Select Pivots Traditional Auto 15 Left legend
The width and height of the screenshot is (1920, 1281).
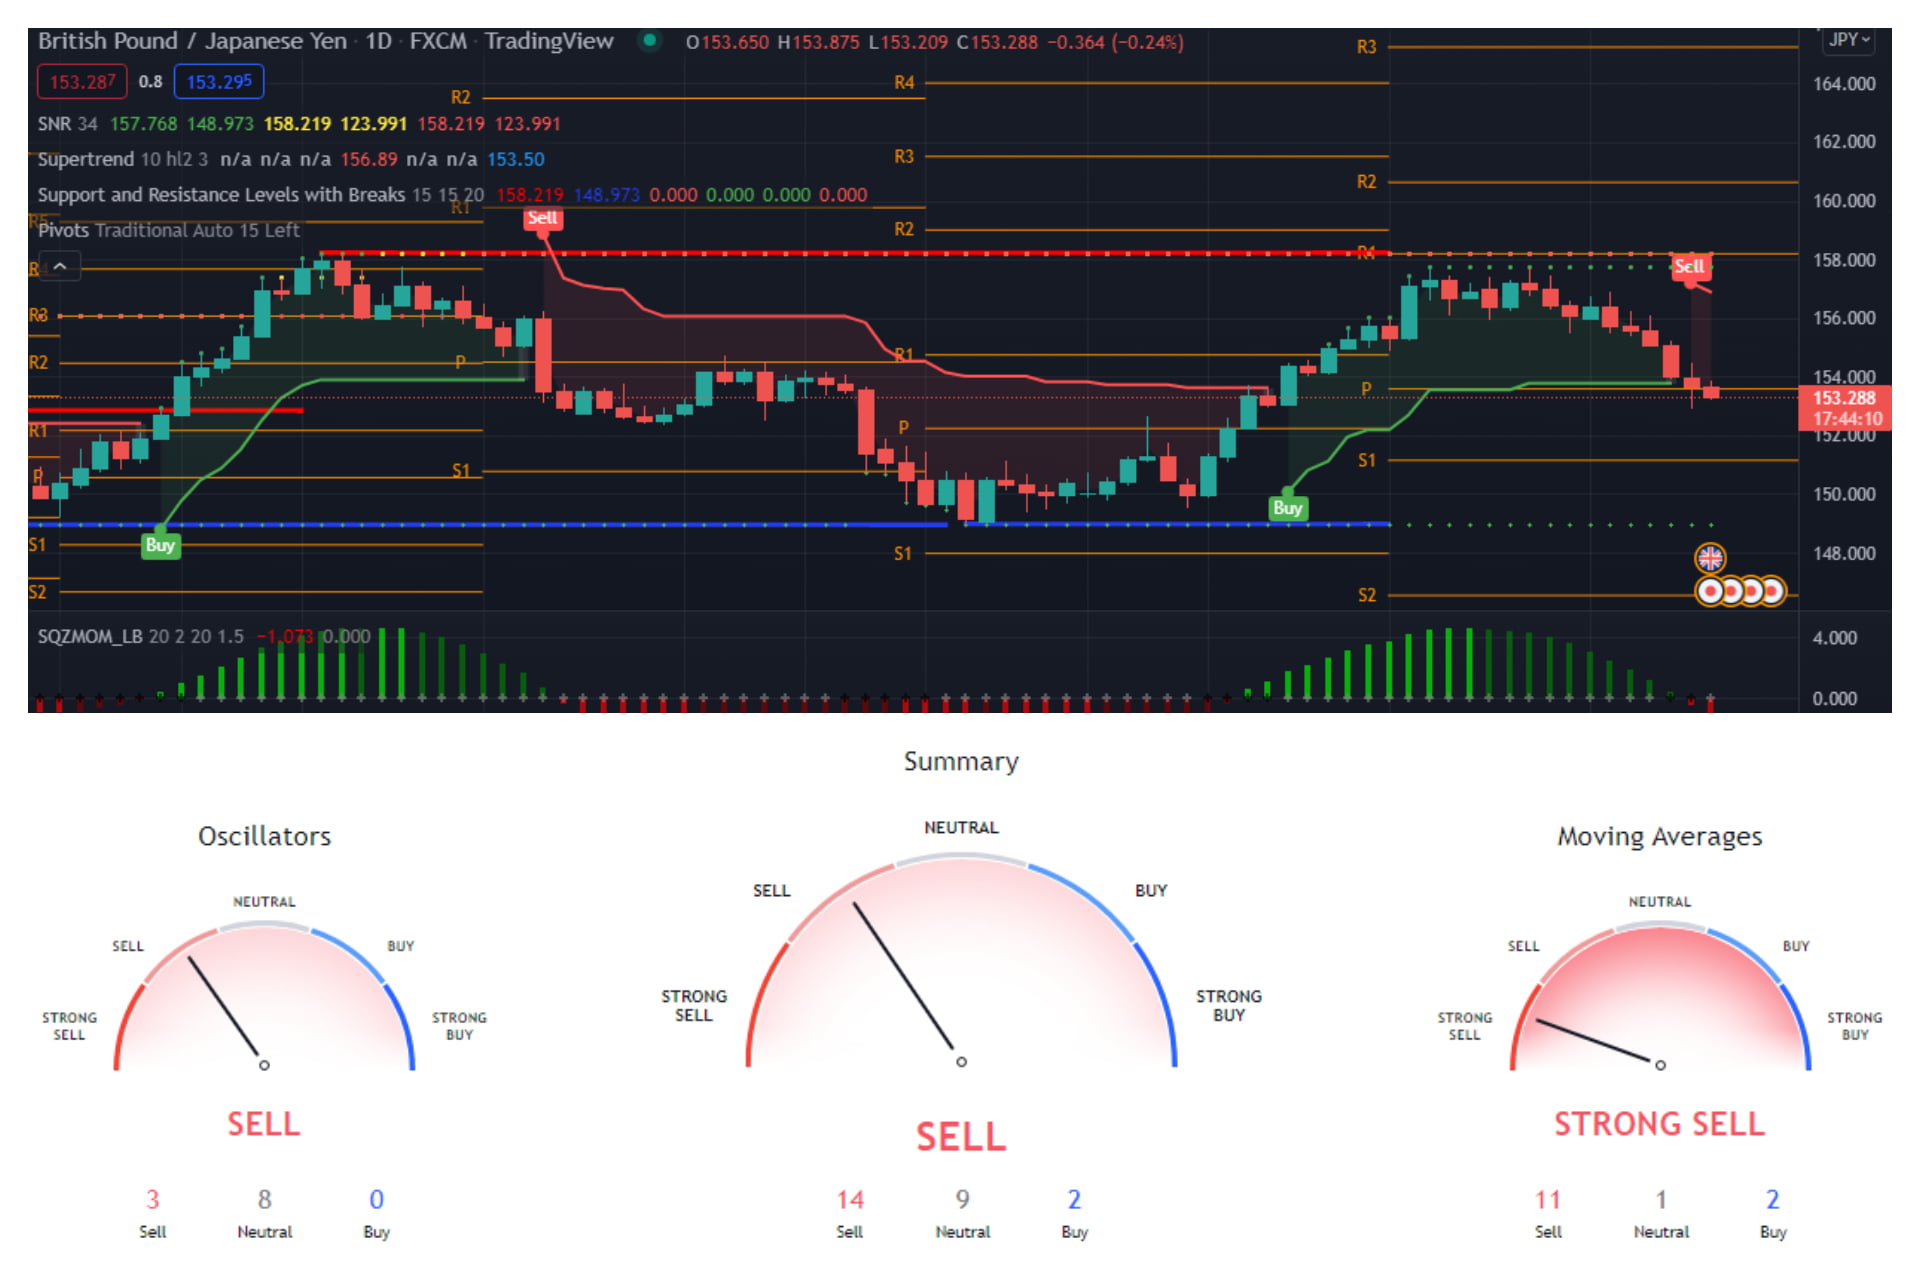click(x=168, y=230)
